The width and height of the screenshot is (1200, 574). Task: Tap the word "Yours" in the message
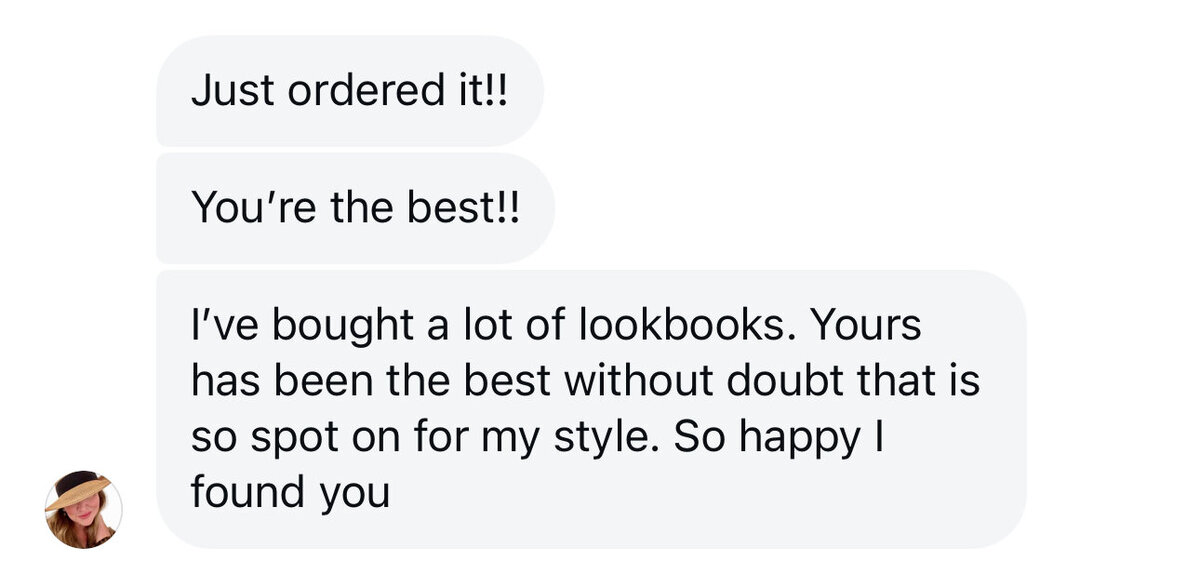coord(868,326)
